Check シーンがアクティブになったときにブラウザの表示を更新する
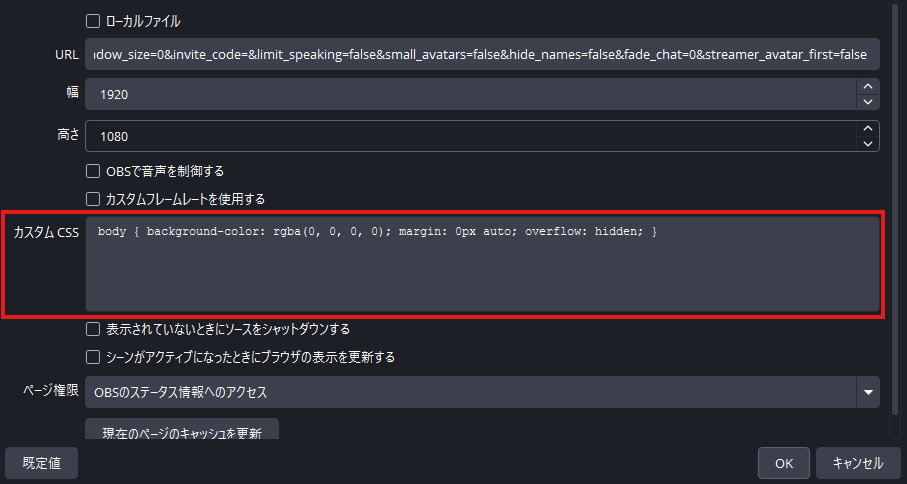 [x=93, y=357]
